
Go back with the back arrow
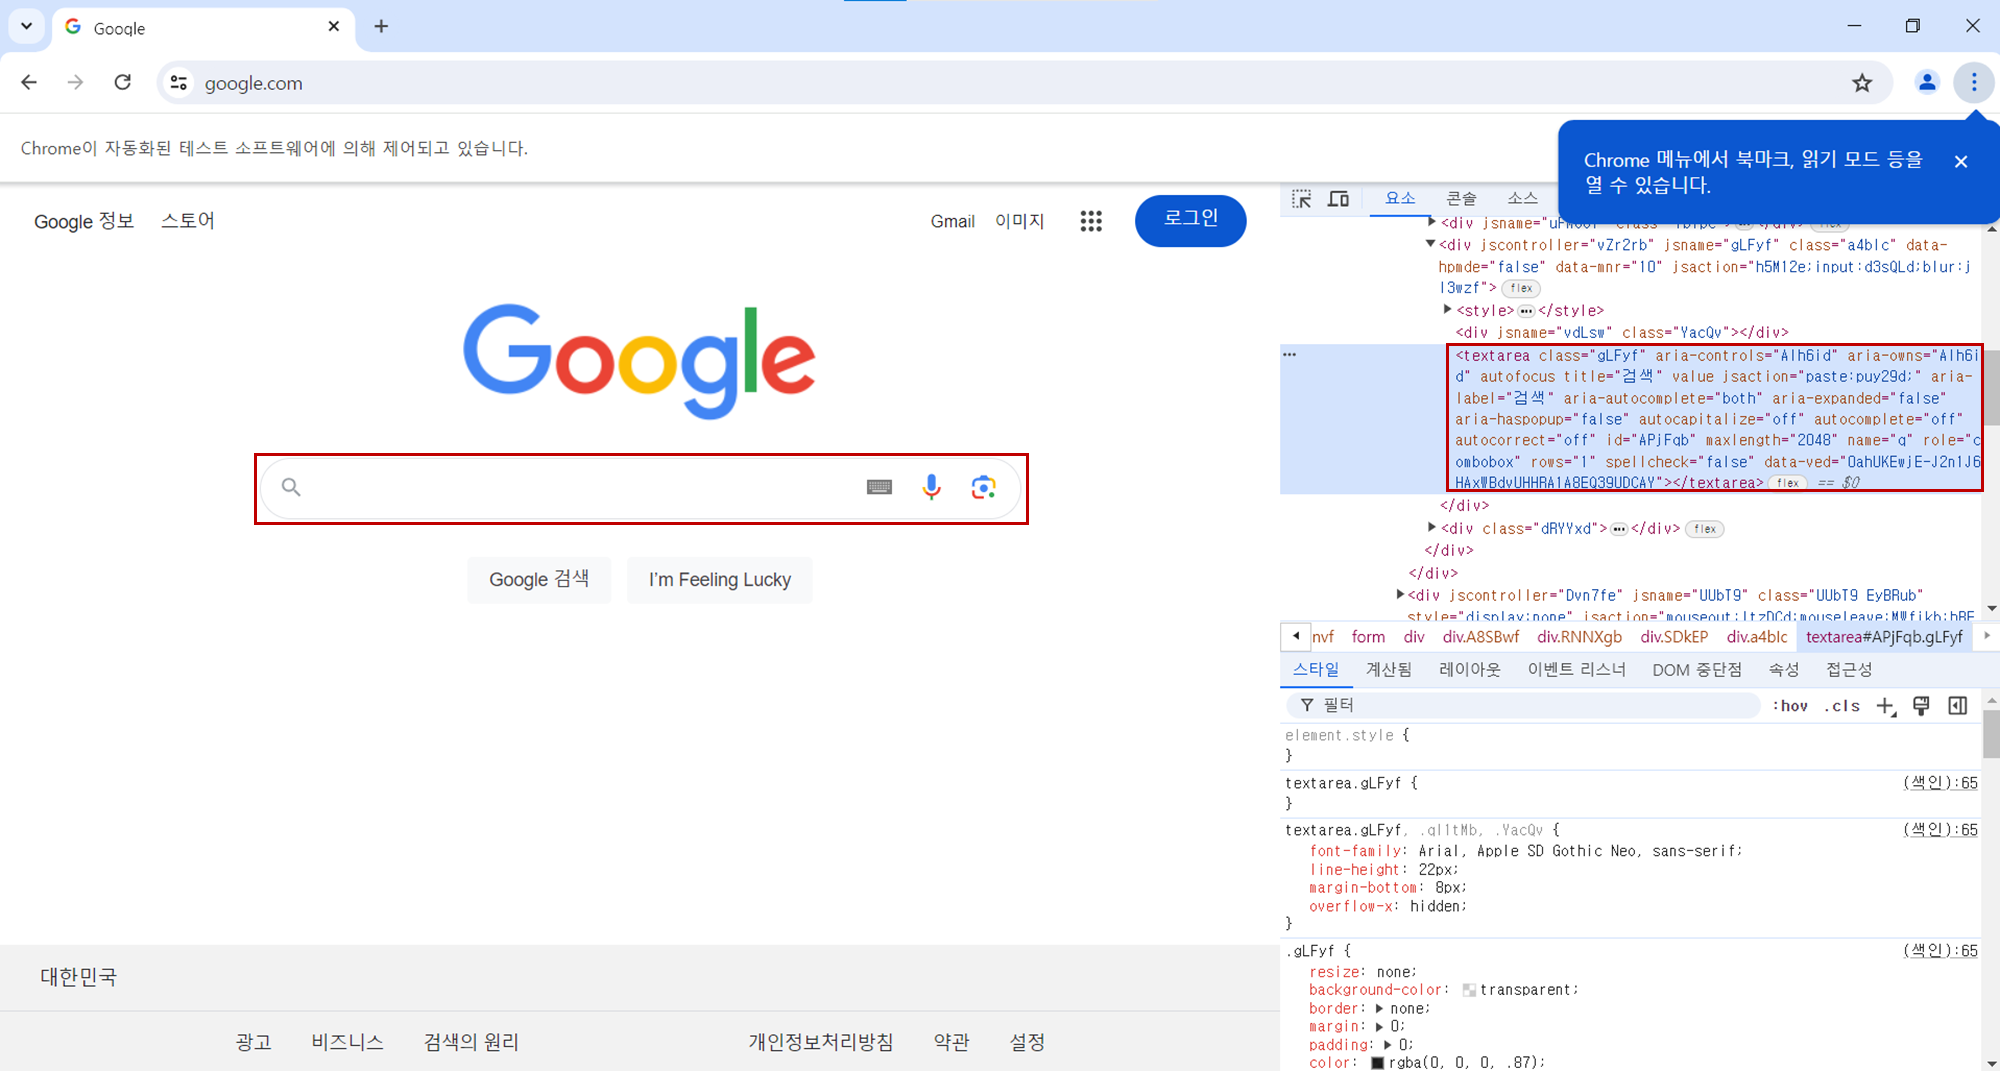(29, 82)
